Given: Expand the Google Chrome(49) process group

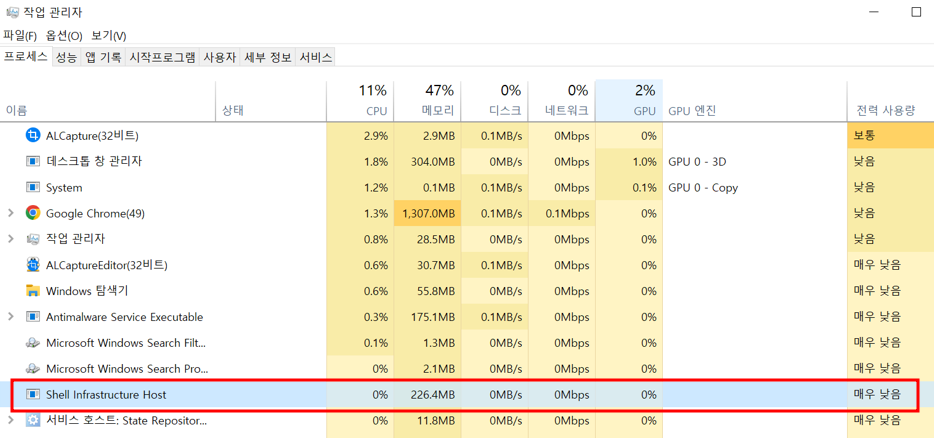Looking at the screenshot, I should point(10,213).
